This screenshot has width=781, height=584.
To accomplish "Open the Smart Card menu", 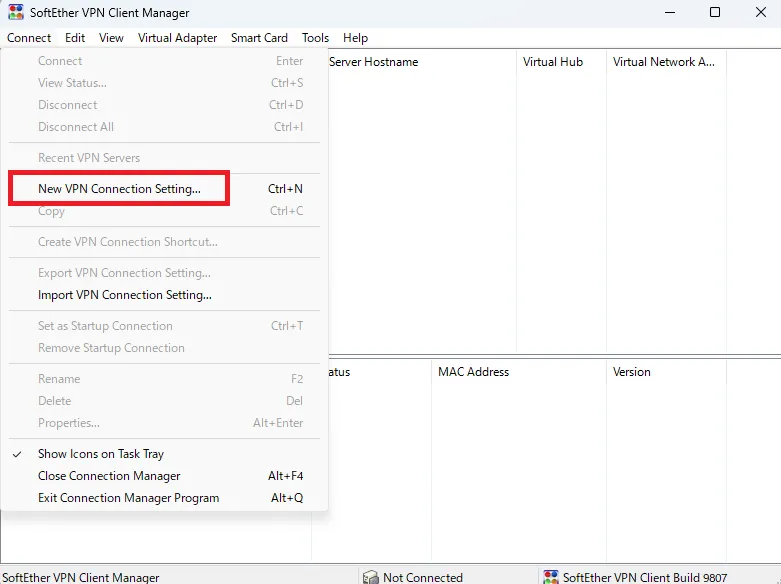I will (259, 38).
